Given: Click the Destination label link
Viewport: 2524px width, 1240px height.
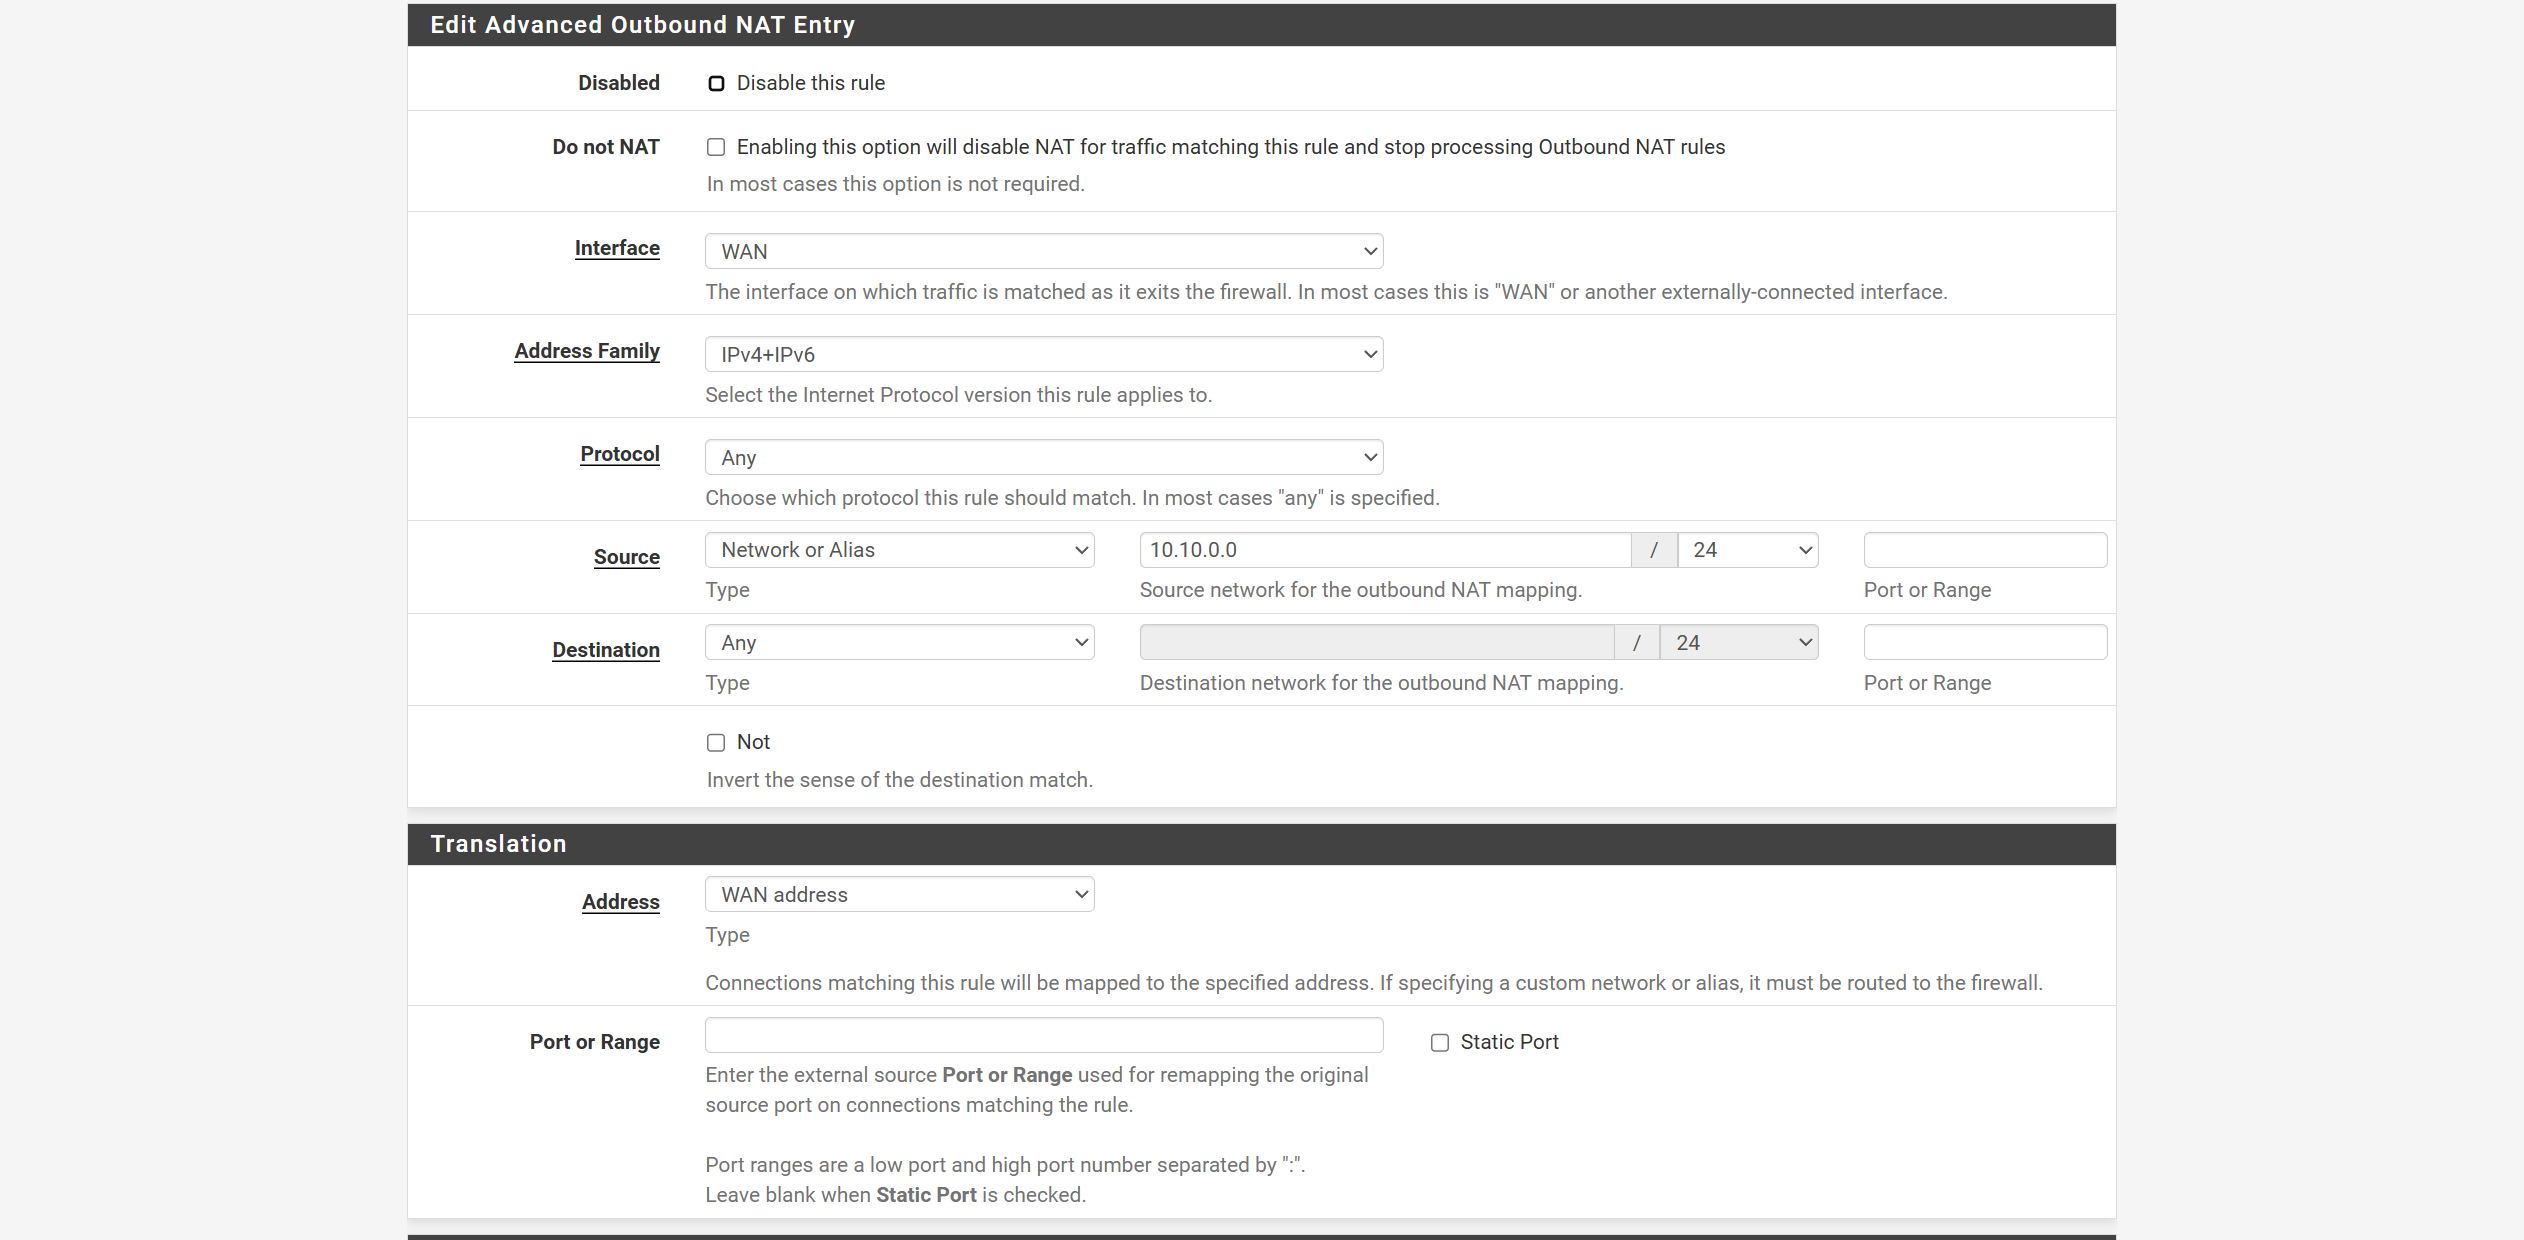Looking at the screenshot, I should (606, 650).
